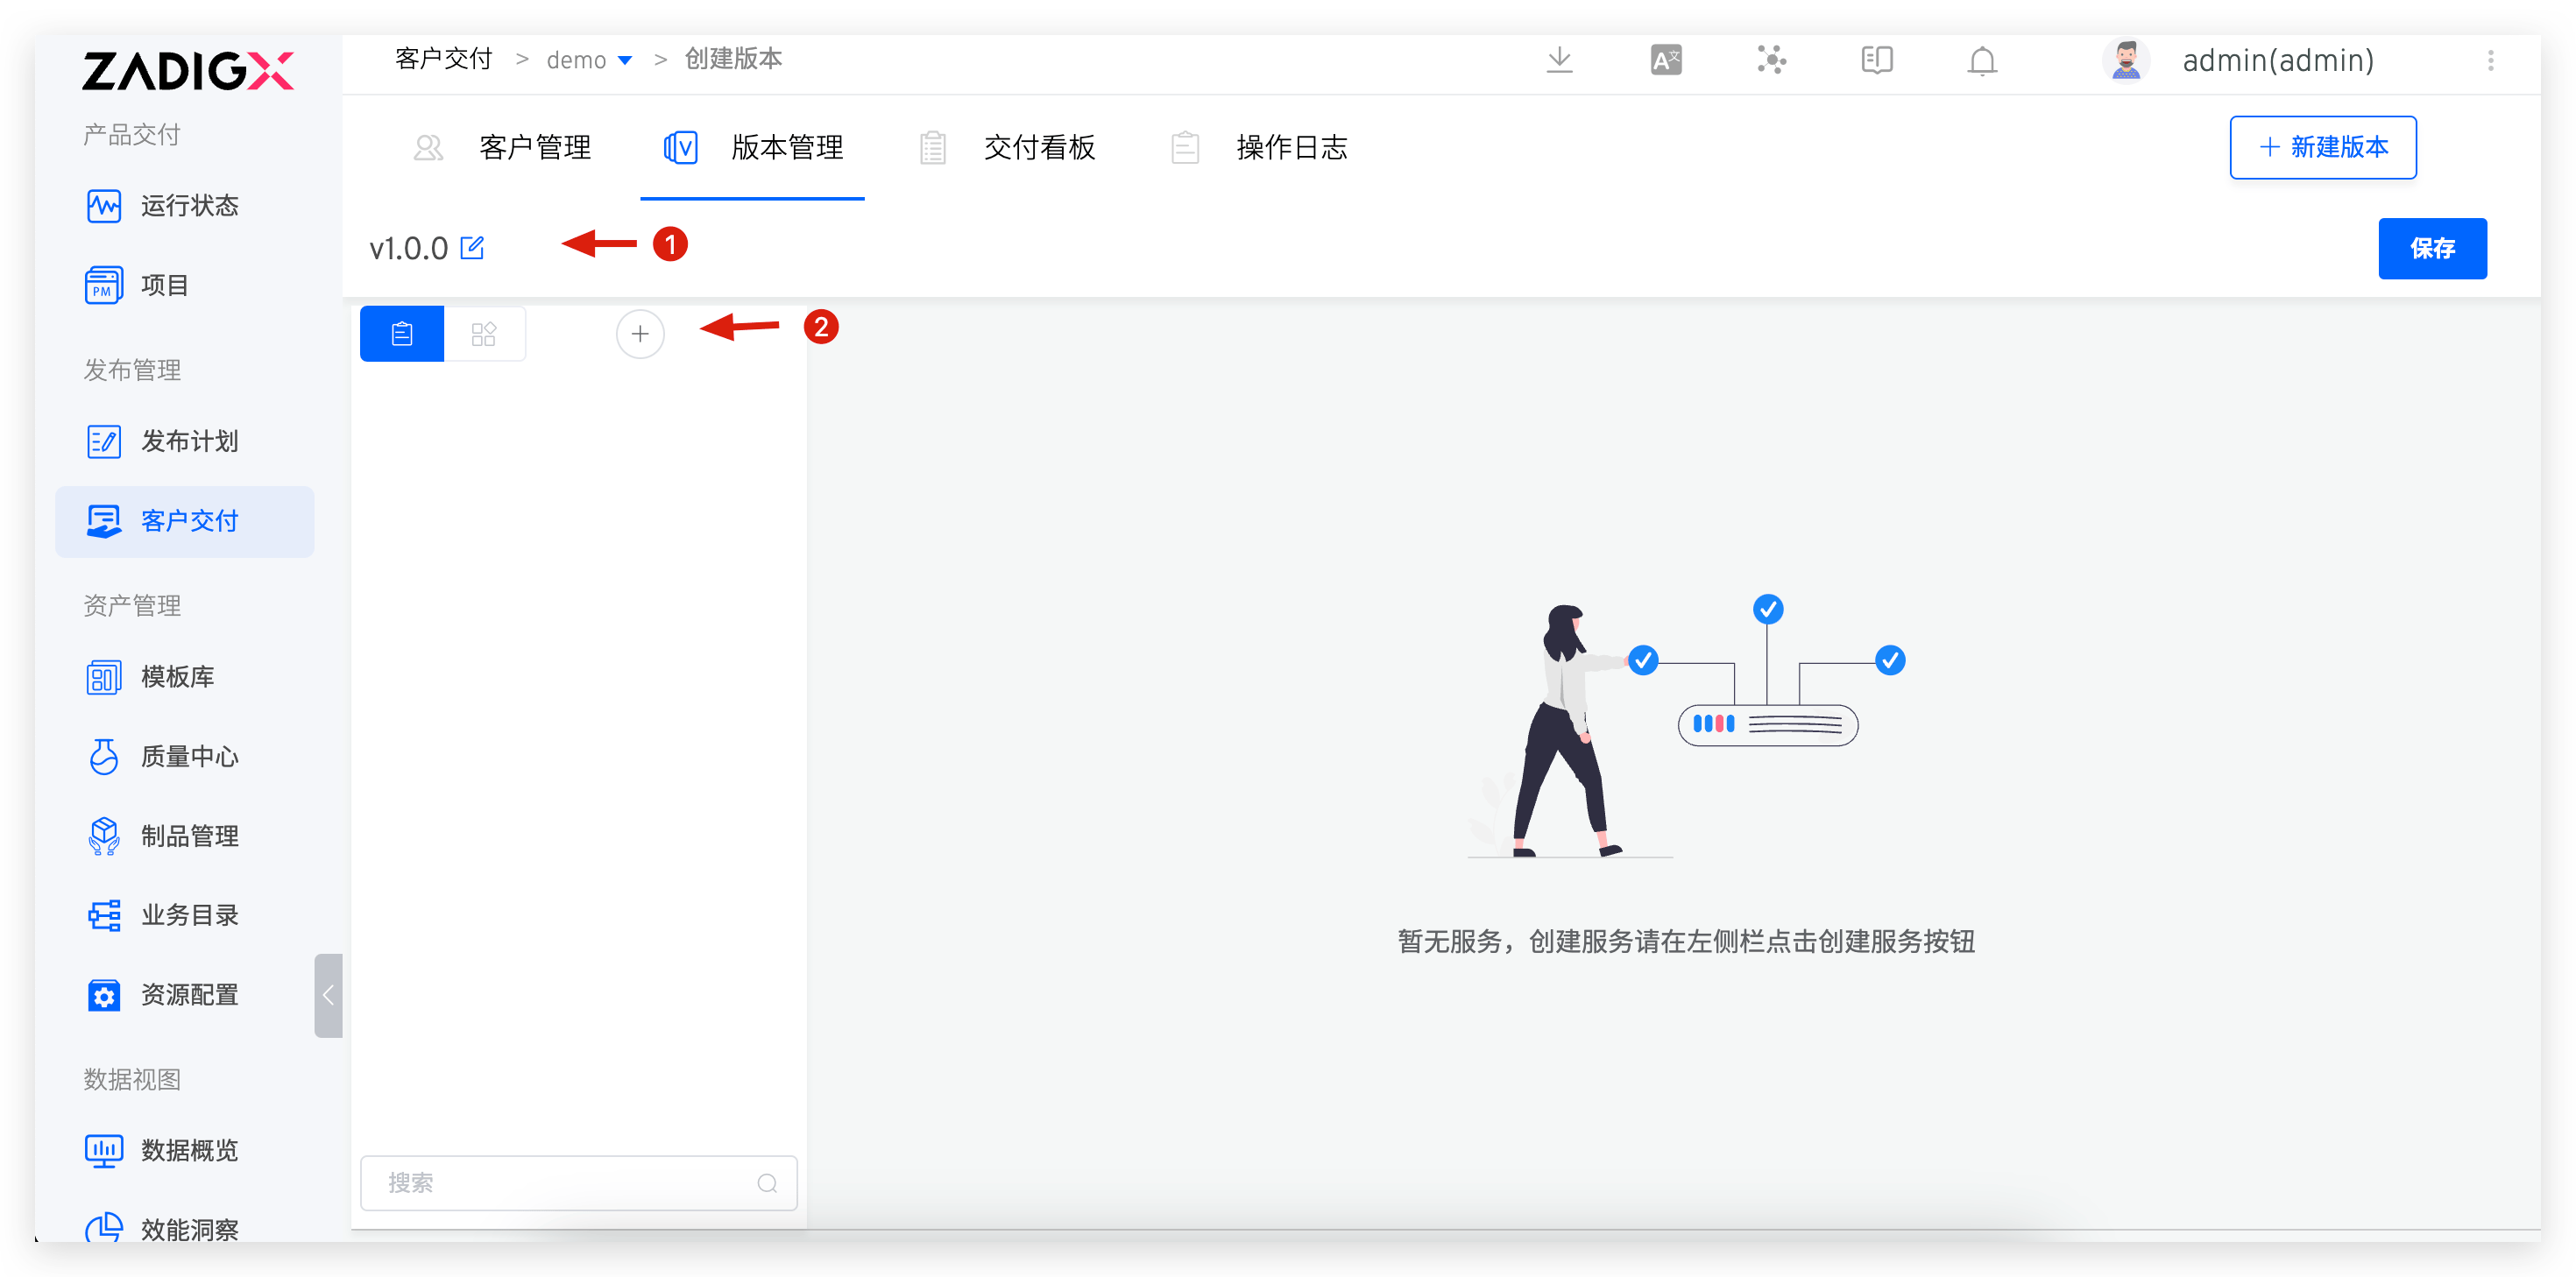Click the 保存 button
Viewport: 2576px width, 1277px height.
coord(2432,248)
